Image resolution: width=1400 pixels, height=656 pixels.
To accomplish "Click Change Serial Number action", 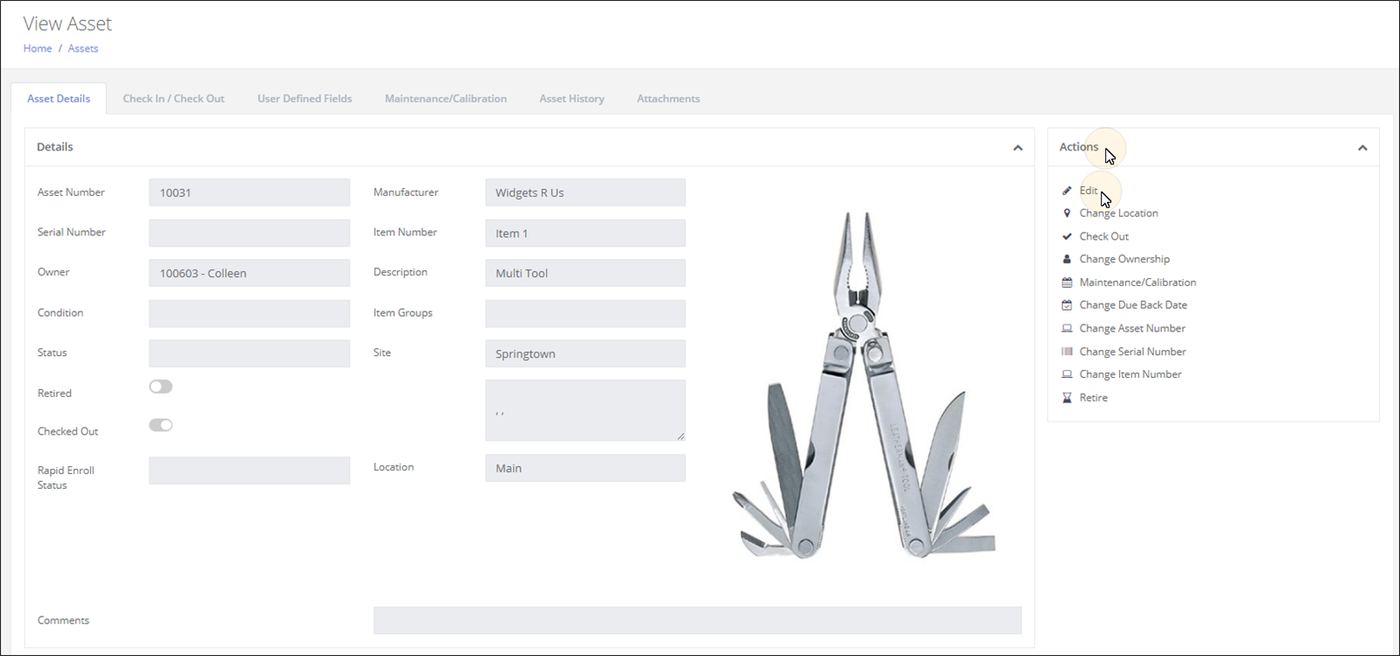I will pos(1133,351).
